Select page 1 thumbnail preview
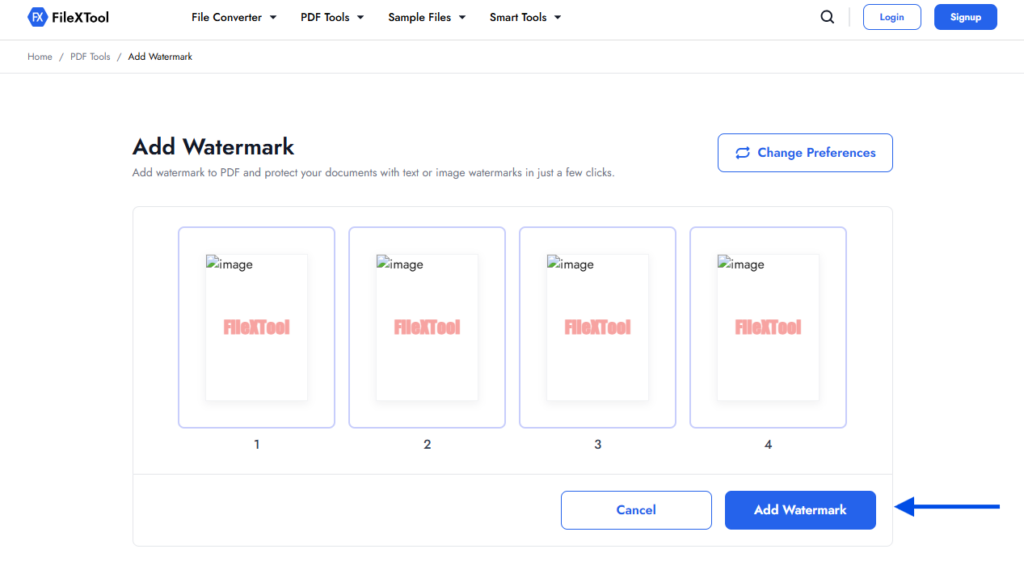This screenshot has height=566, width=1024. [257, 328]
